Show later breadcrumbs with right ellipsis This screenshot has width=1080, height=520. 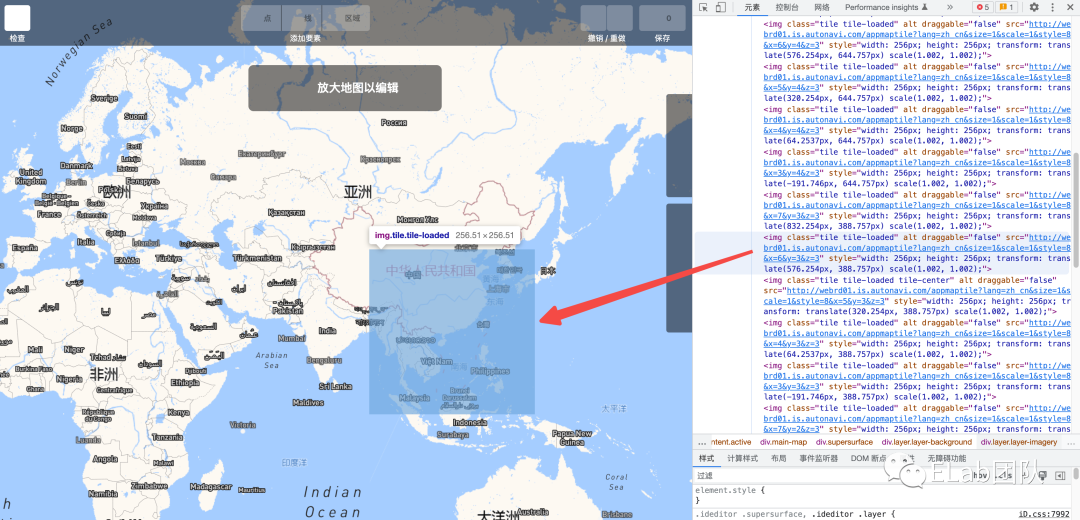pos(1070,442)
